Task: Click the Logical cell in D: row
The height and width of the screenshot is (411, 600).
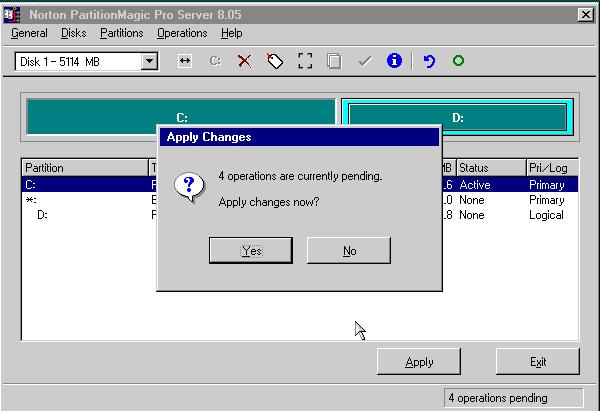Action: (x=546, y=215)
